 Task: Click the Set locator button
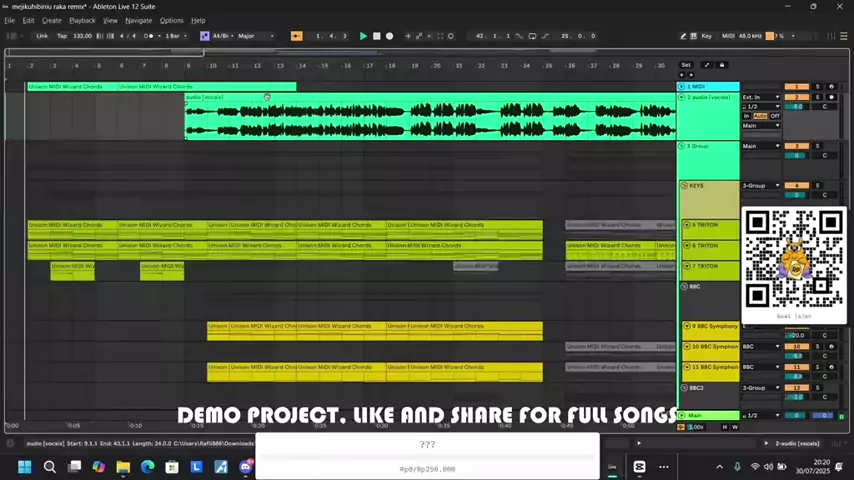tap(686, 65)
